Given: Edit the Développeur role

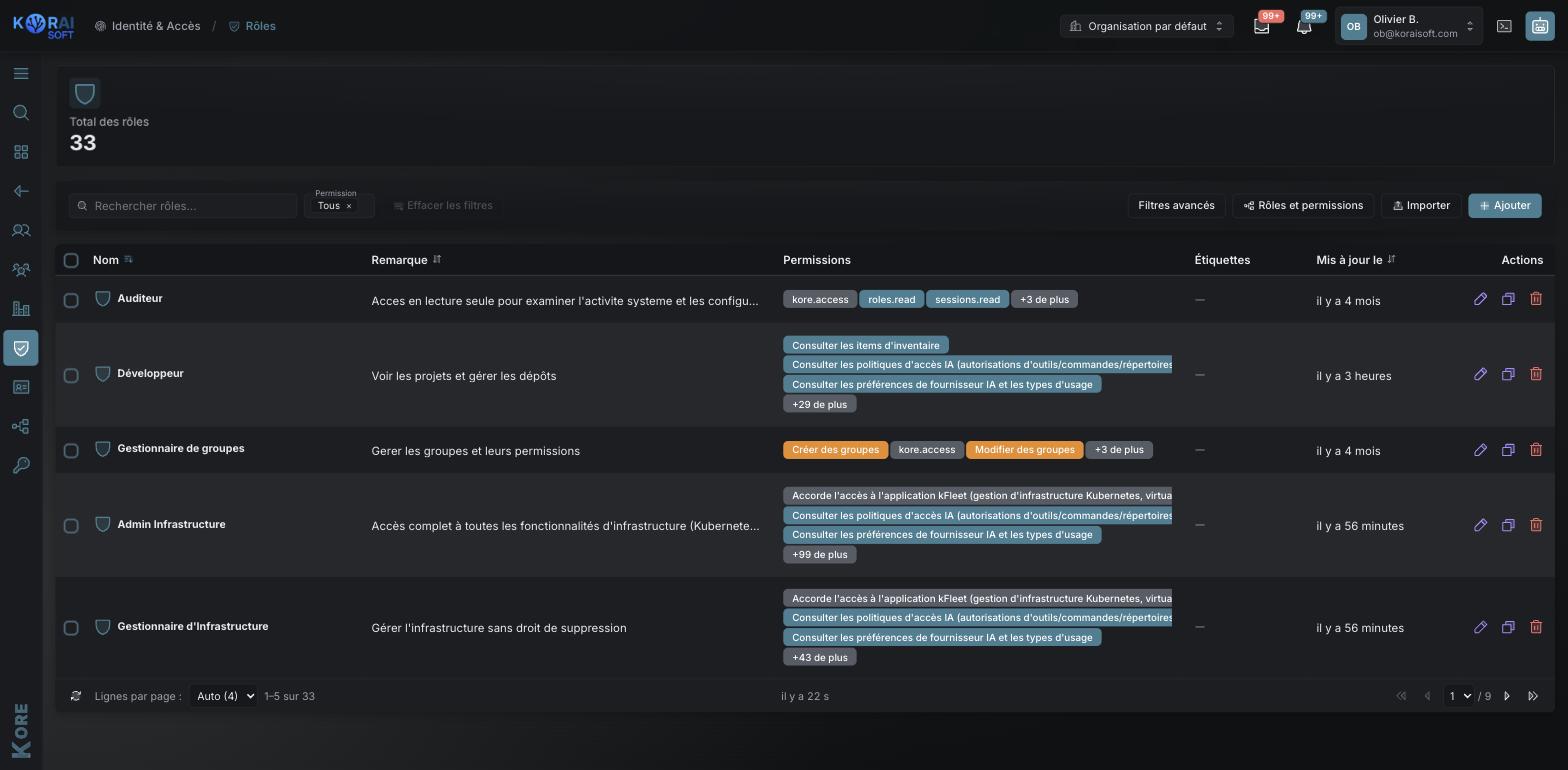Looking at the screenshot, I should (1480, 374).
